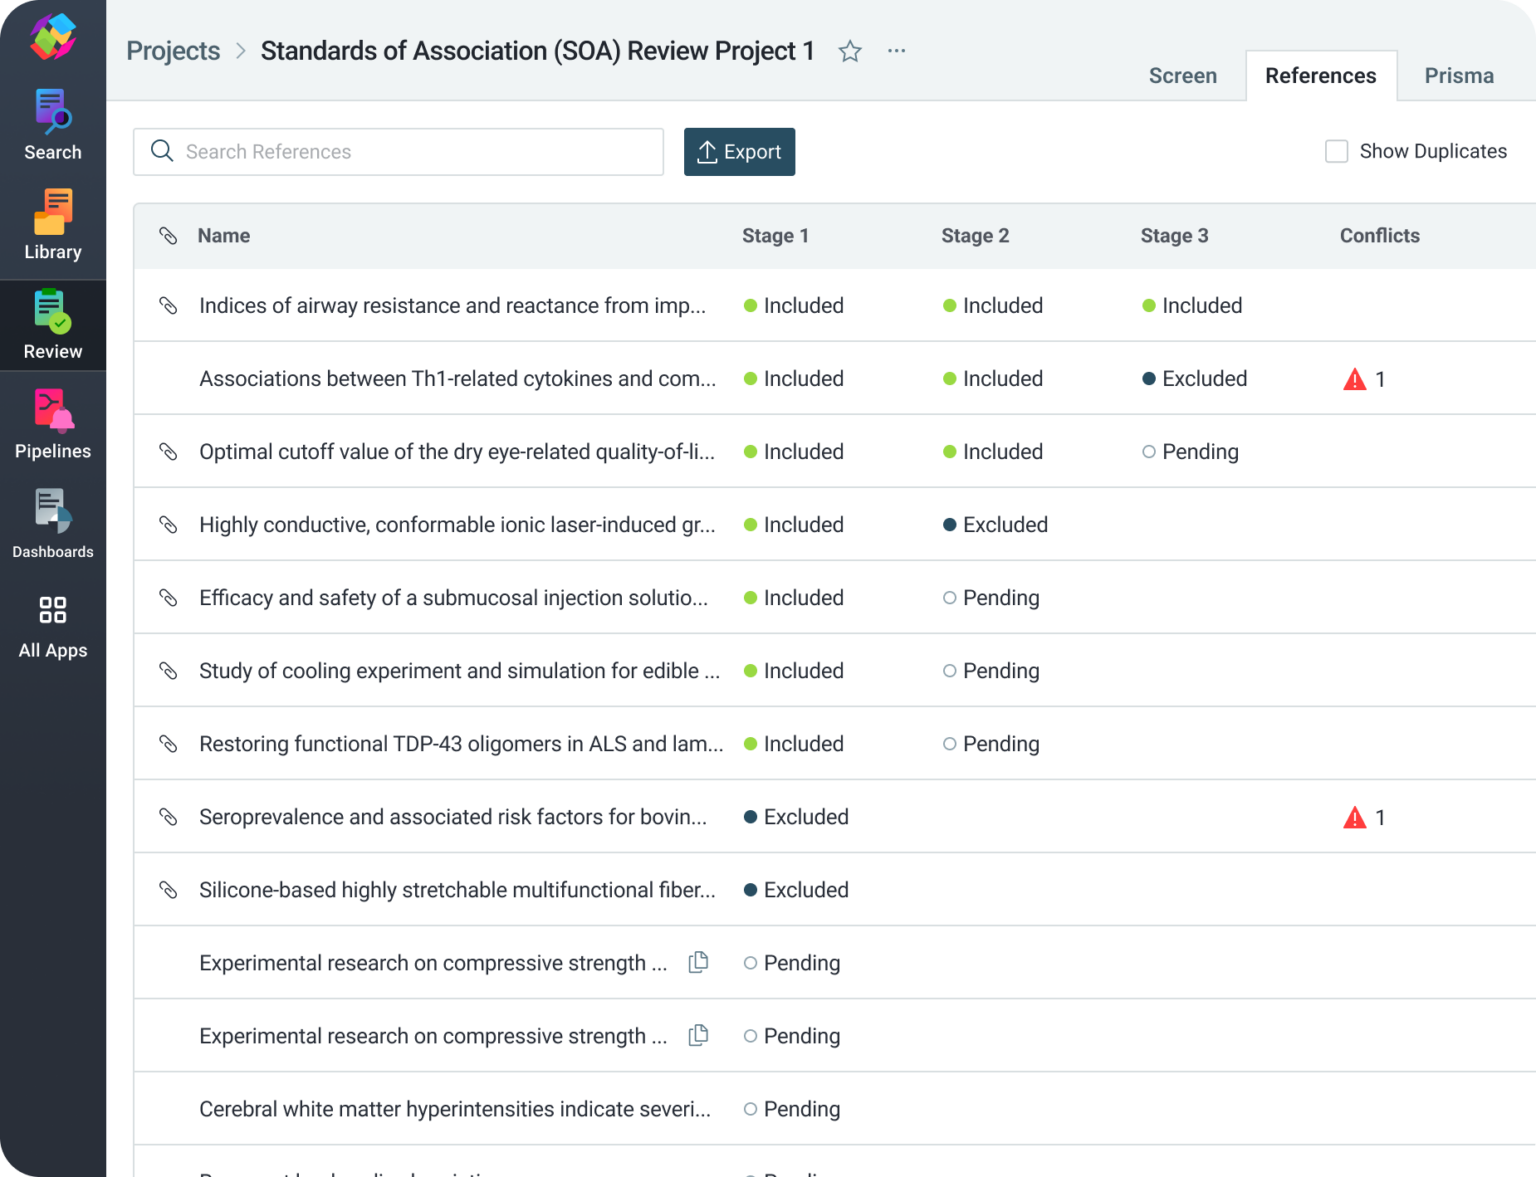Image resolution: width=1536 pixels, height=1177 pixels.
Task: Click the conflict warning on Associations row
Action: (1355, 379)
